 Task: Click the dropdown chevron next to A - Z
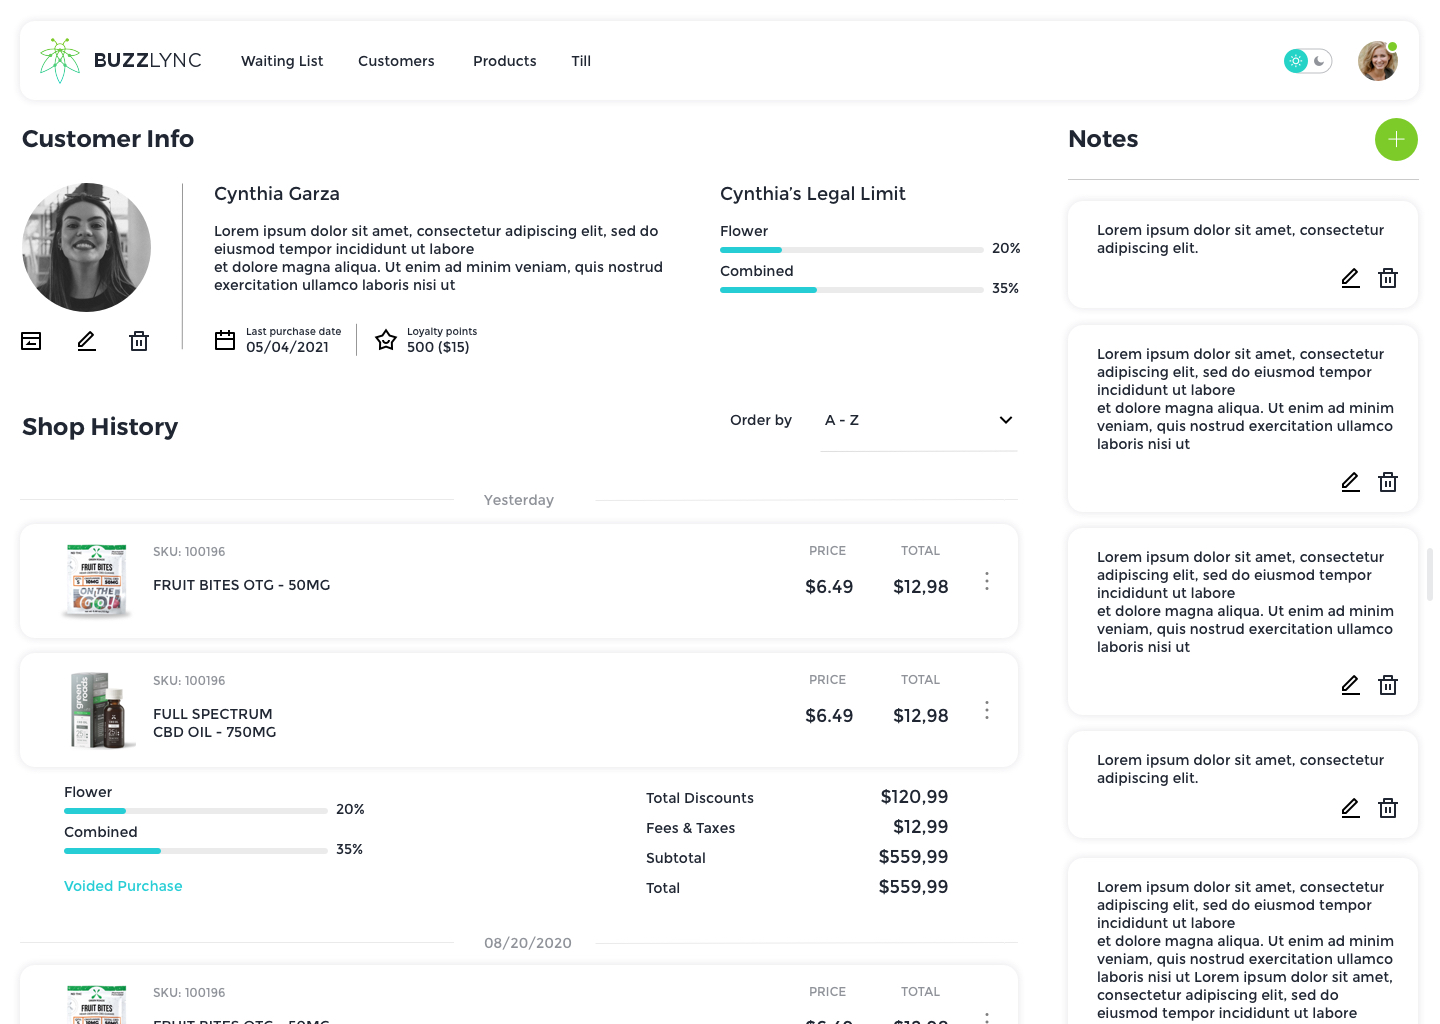point(1006,420)
